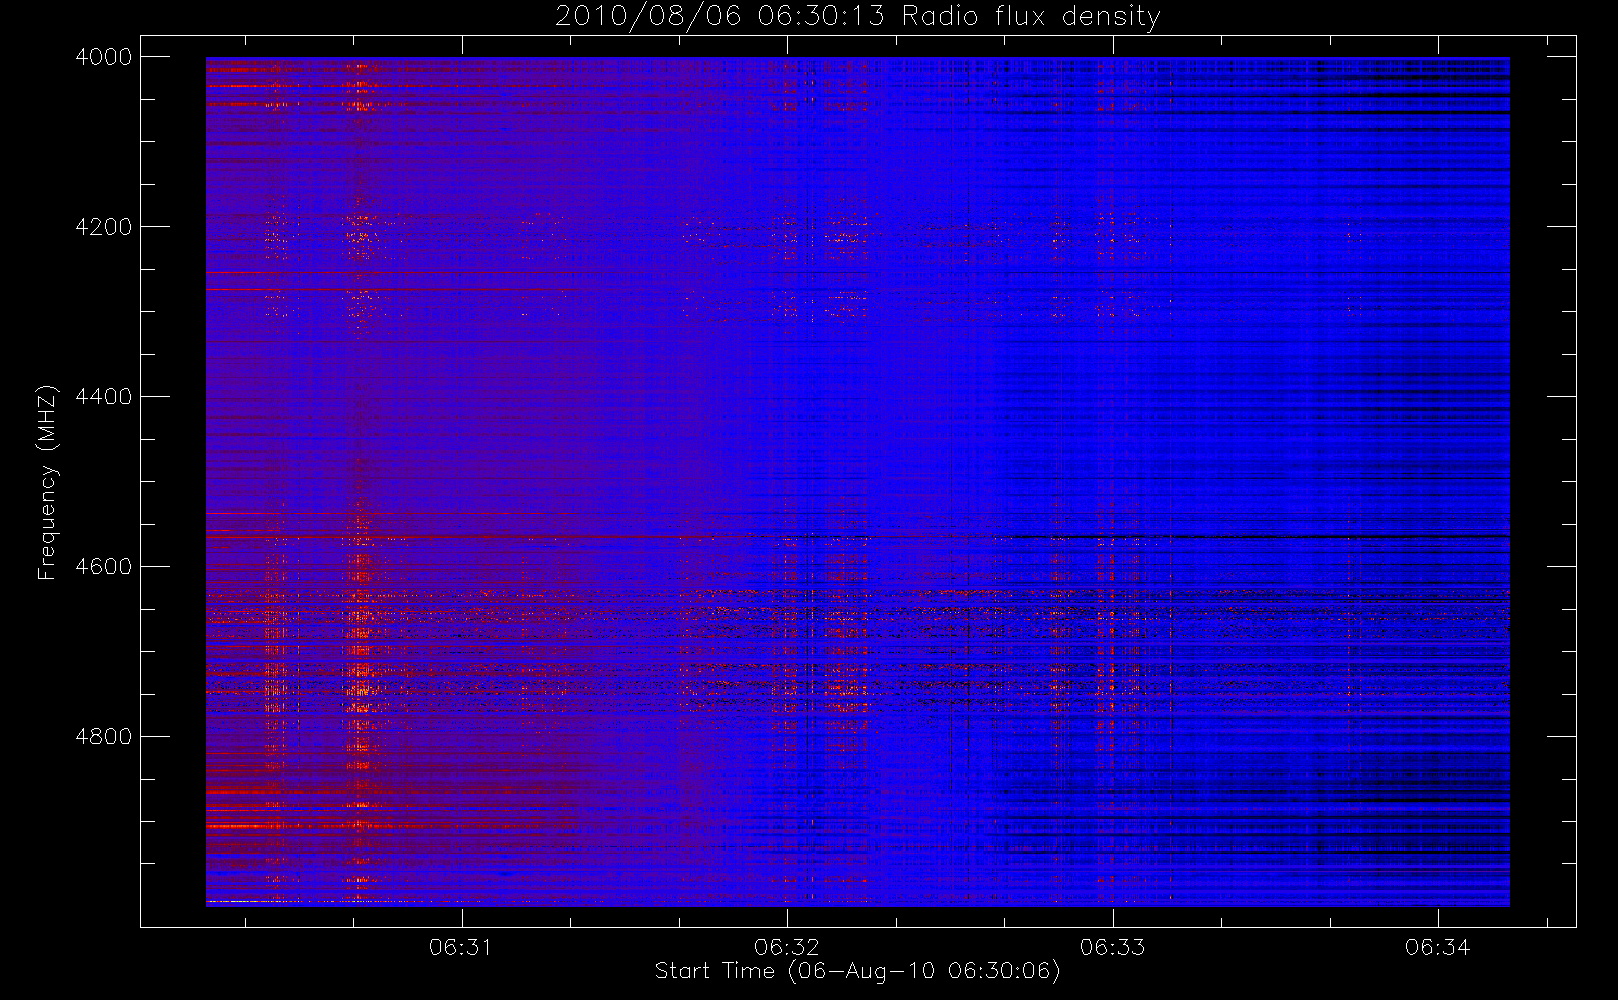Select the 4600 frequency axis label

(x=104, y=567)
